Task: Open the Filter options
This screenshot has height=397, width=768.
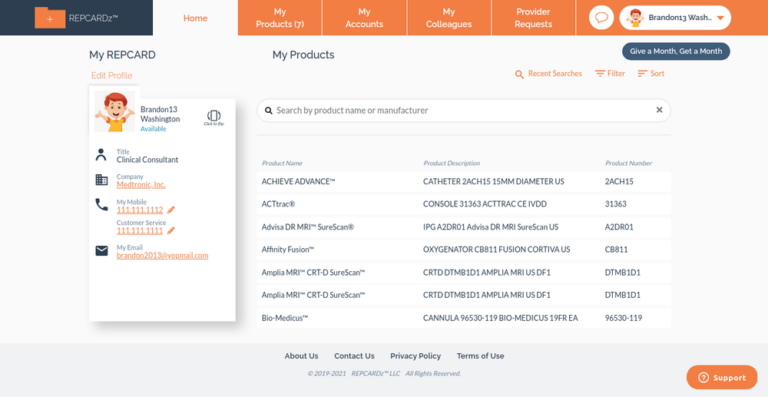Action: (610, 73)
